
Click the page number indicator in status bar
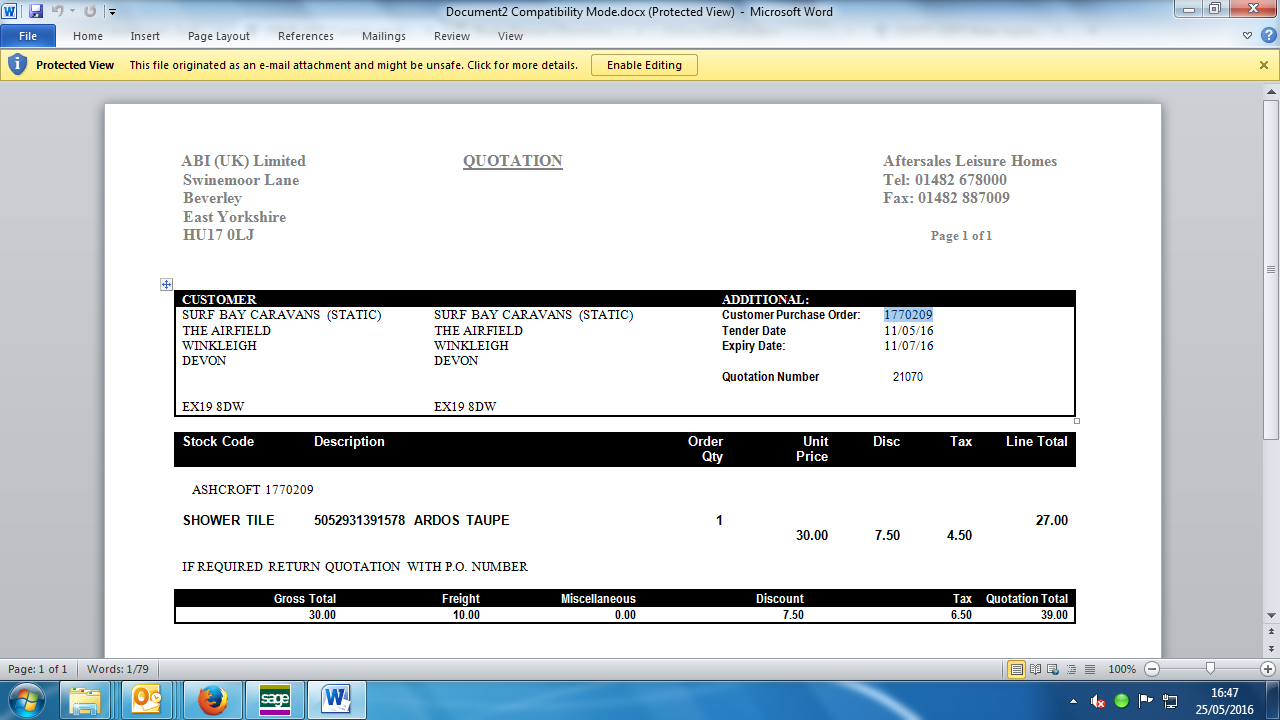[38, 669]
